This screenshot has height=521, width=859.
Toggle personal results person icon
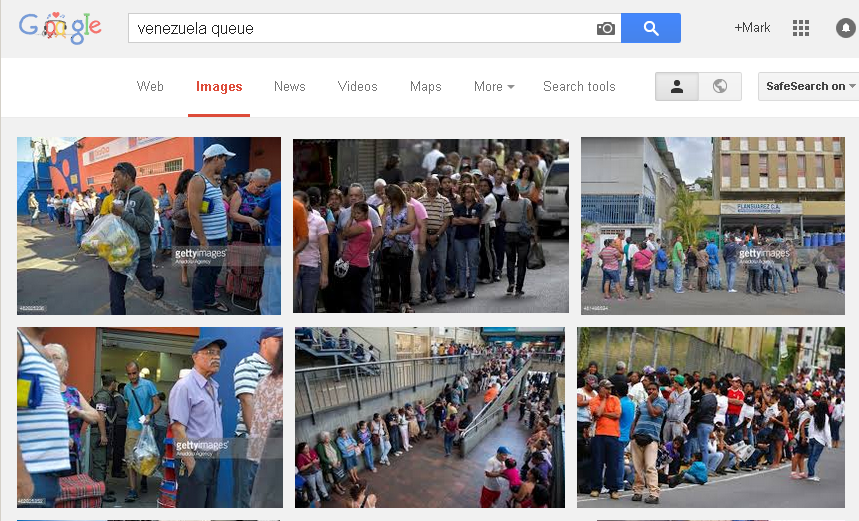[677, 87]
